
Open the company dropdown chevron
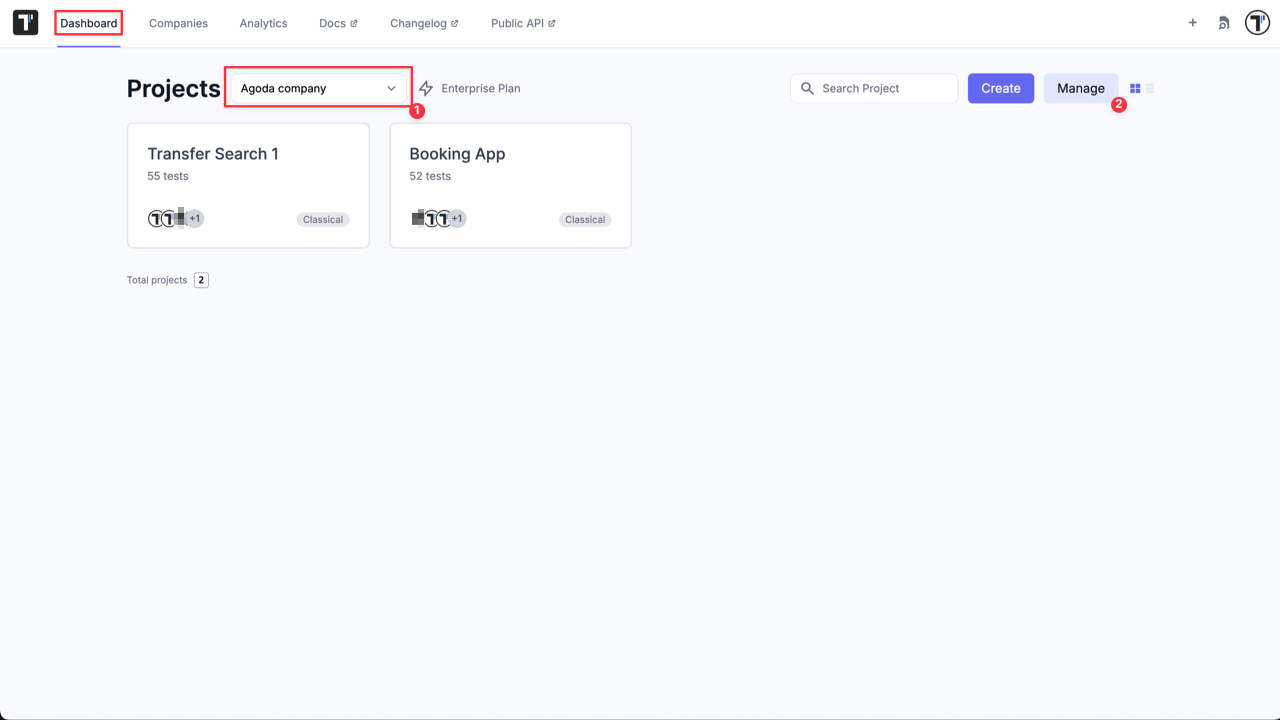390,88
